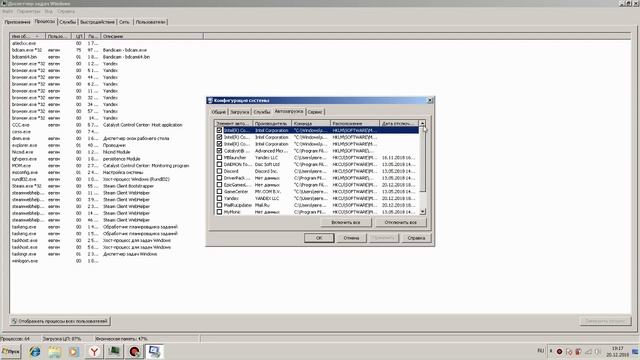Viewport: 640px width, 360px height.
Task: Uncheck the third Intel(R) startup item
Action: coord(219,144)
